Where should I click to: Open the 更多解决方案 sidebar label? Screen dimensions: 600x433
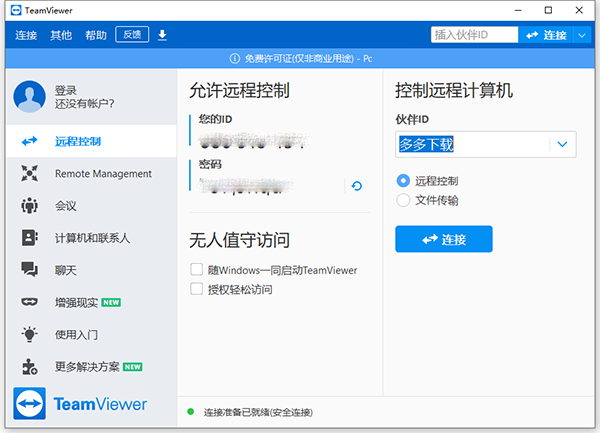pyautogui.click(x=87, y=367)
